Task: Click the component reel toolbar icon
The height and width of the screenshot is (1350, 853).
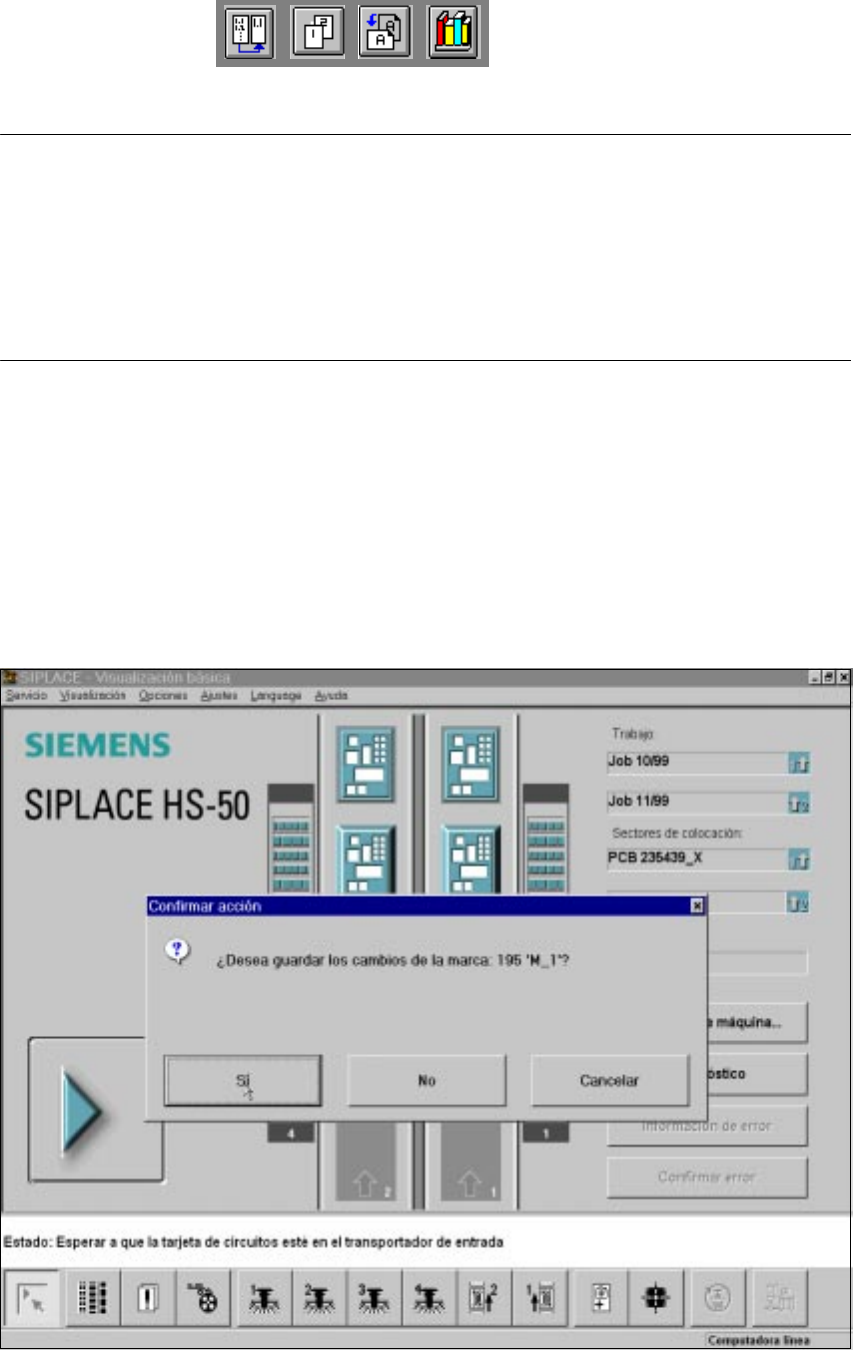Action: tap(204, 1298)
